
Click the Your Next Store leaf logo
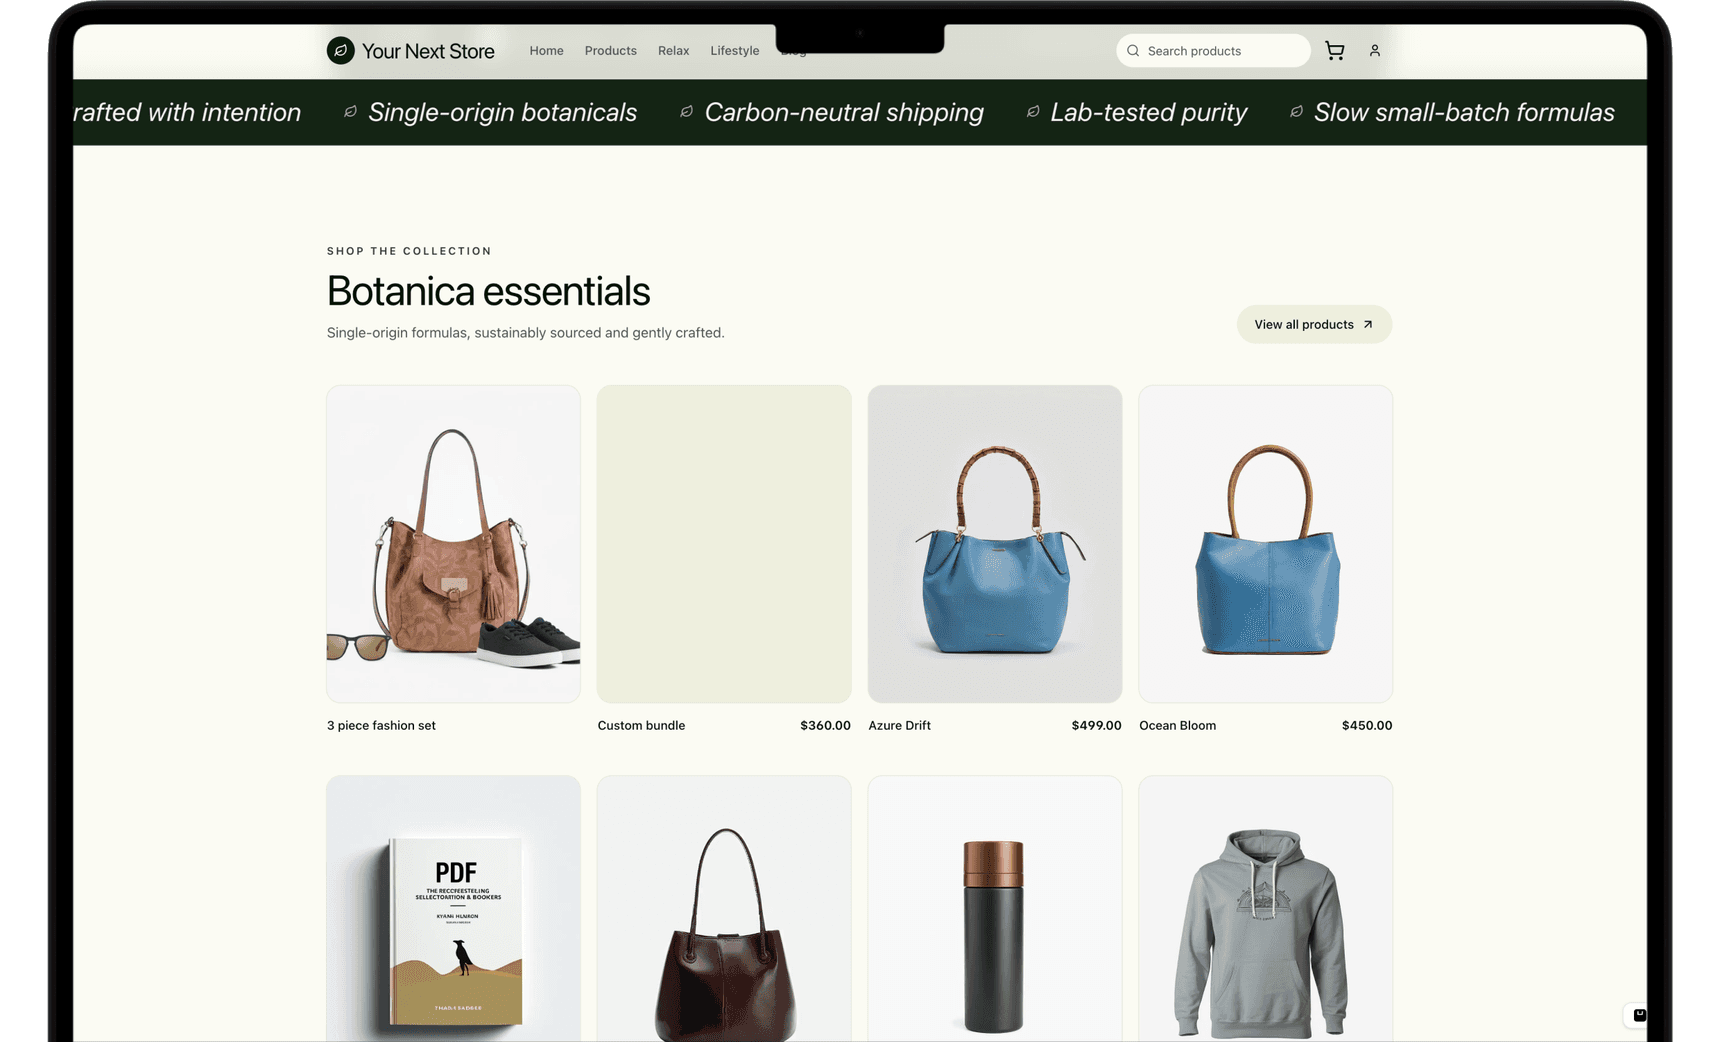340,50
